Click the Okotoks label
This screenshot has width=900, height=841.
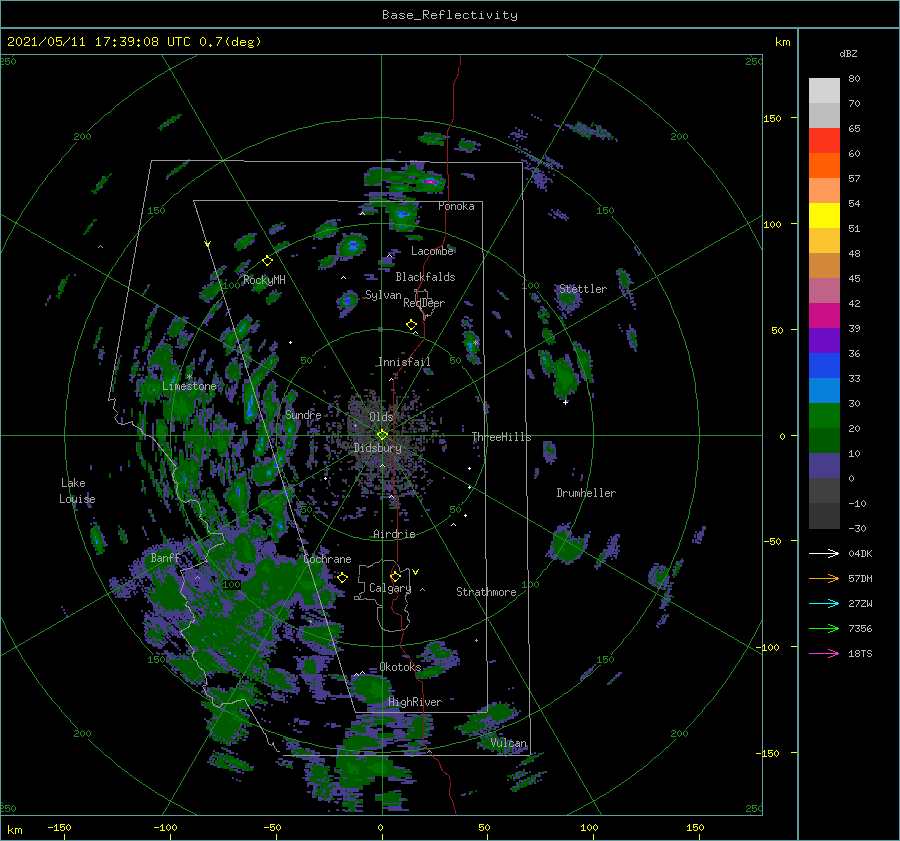[400, 666]
